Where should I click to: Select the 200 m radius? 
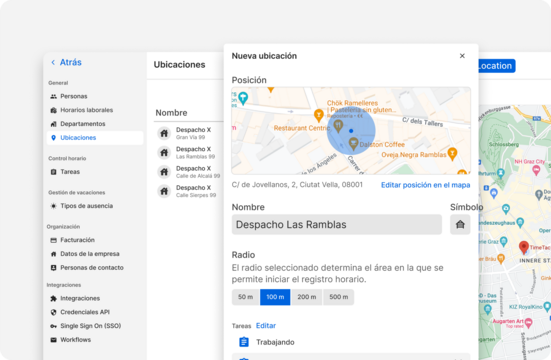(x=307, y=297)
